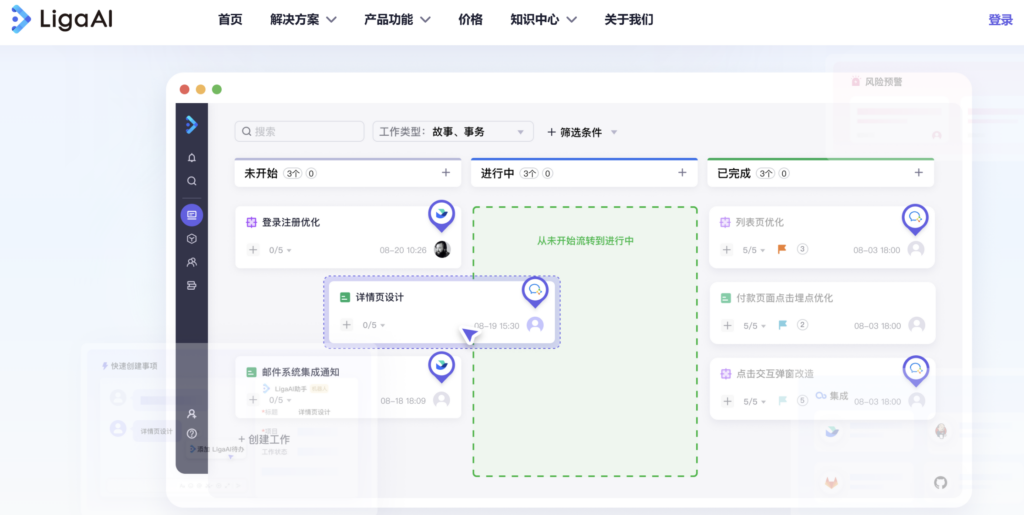Open the 关于我们 page
The height and width of the screenshot is (515, 1024).
tap(629, 20)
